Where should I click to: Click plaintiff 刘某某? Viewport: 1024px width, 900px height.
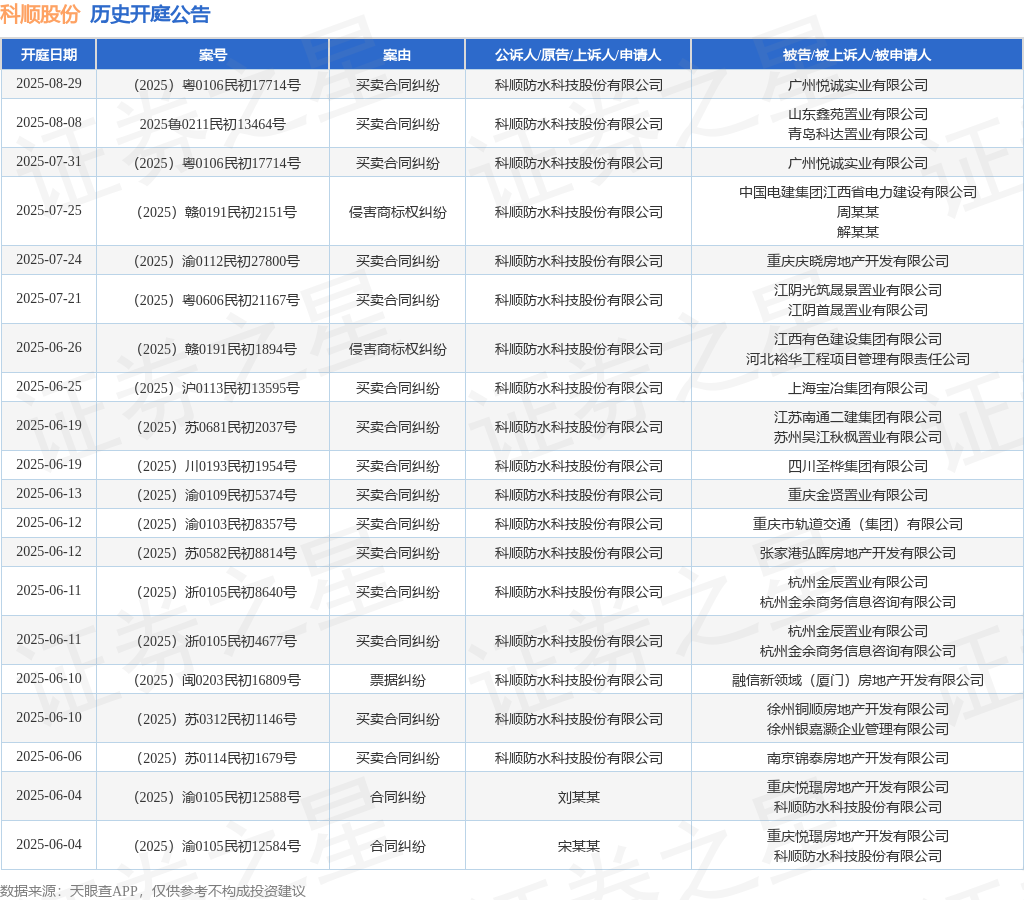tap(578, 797)
